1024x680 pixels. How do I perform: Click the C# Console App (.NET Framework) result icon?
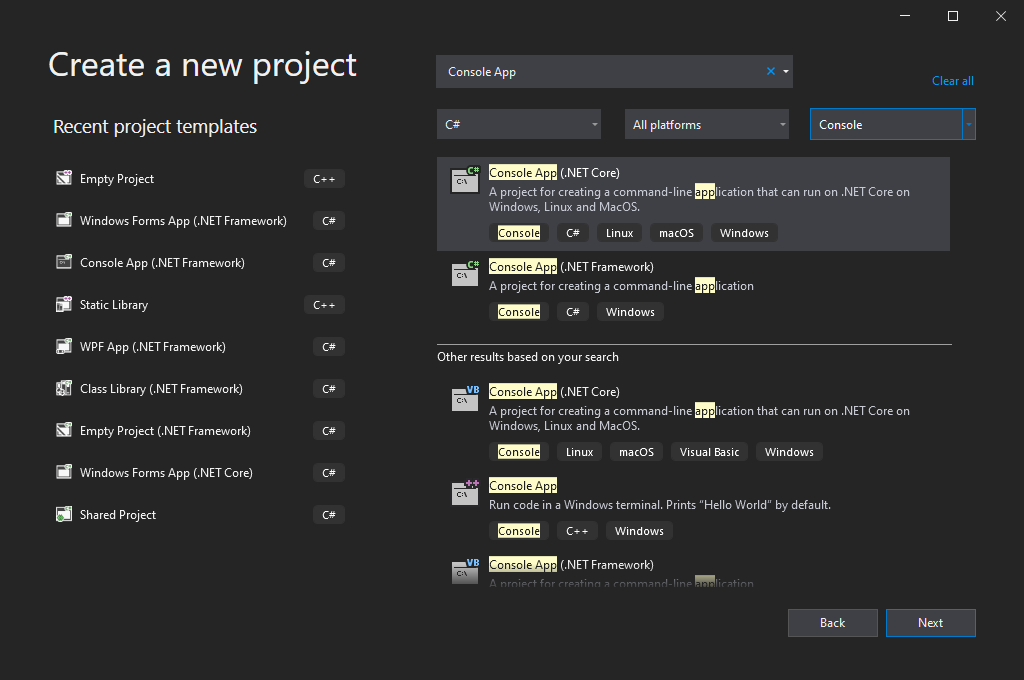point(465,274)
